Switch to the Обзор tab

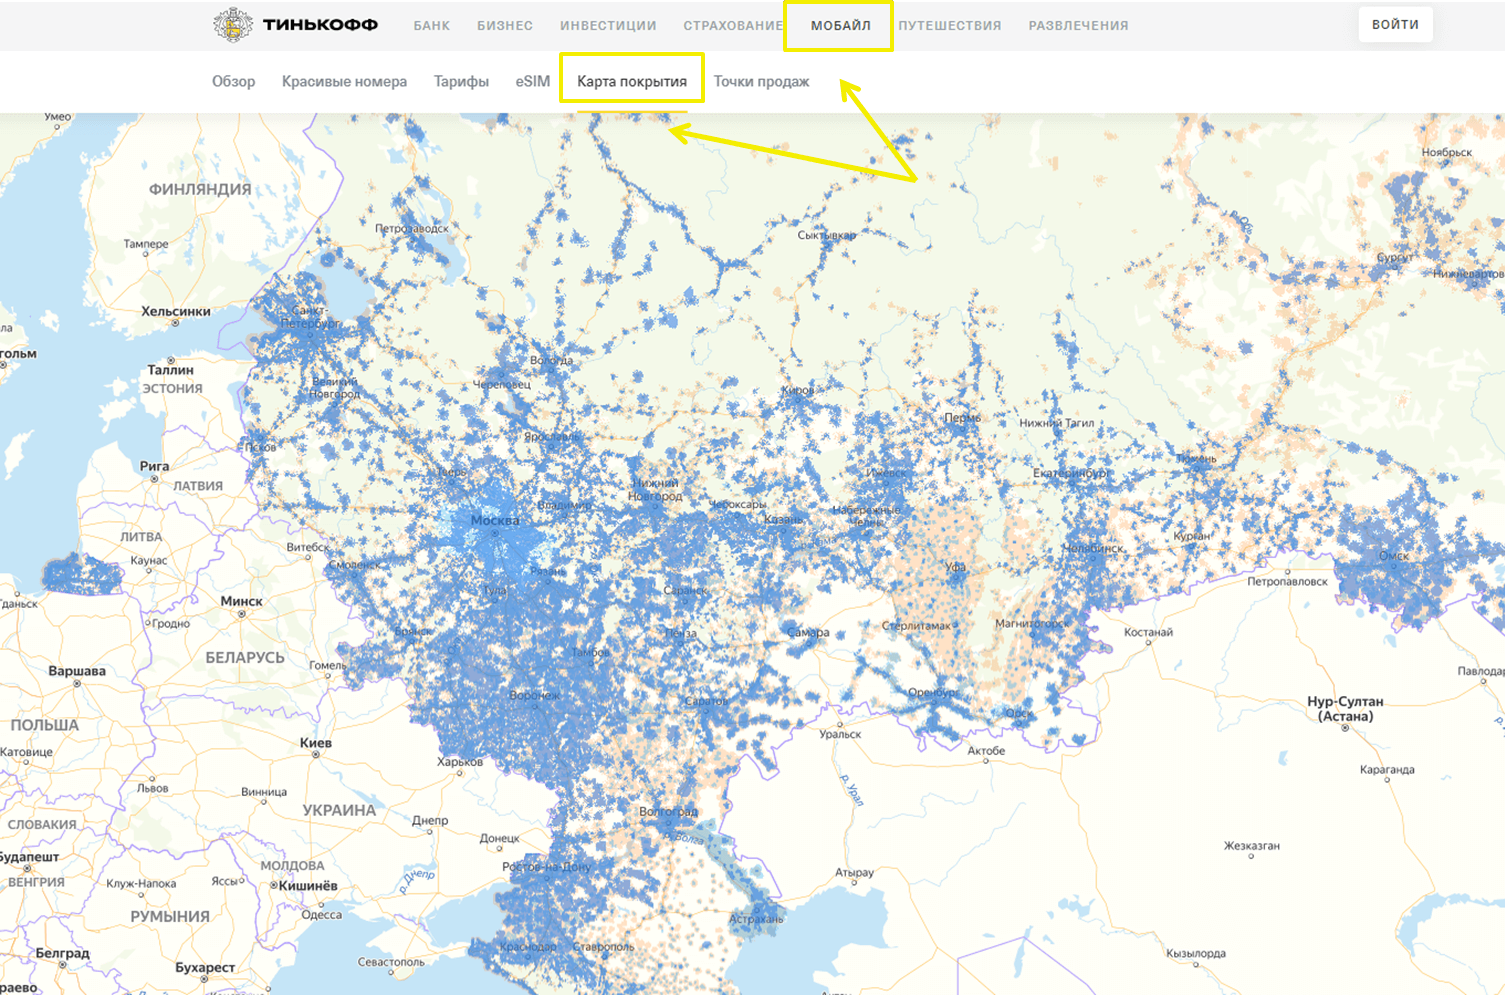233,82
